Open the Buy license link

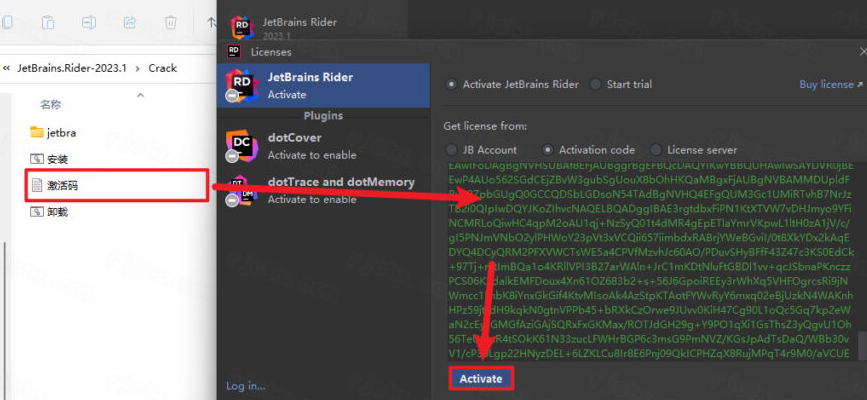[831, 85]
